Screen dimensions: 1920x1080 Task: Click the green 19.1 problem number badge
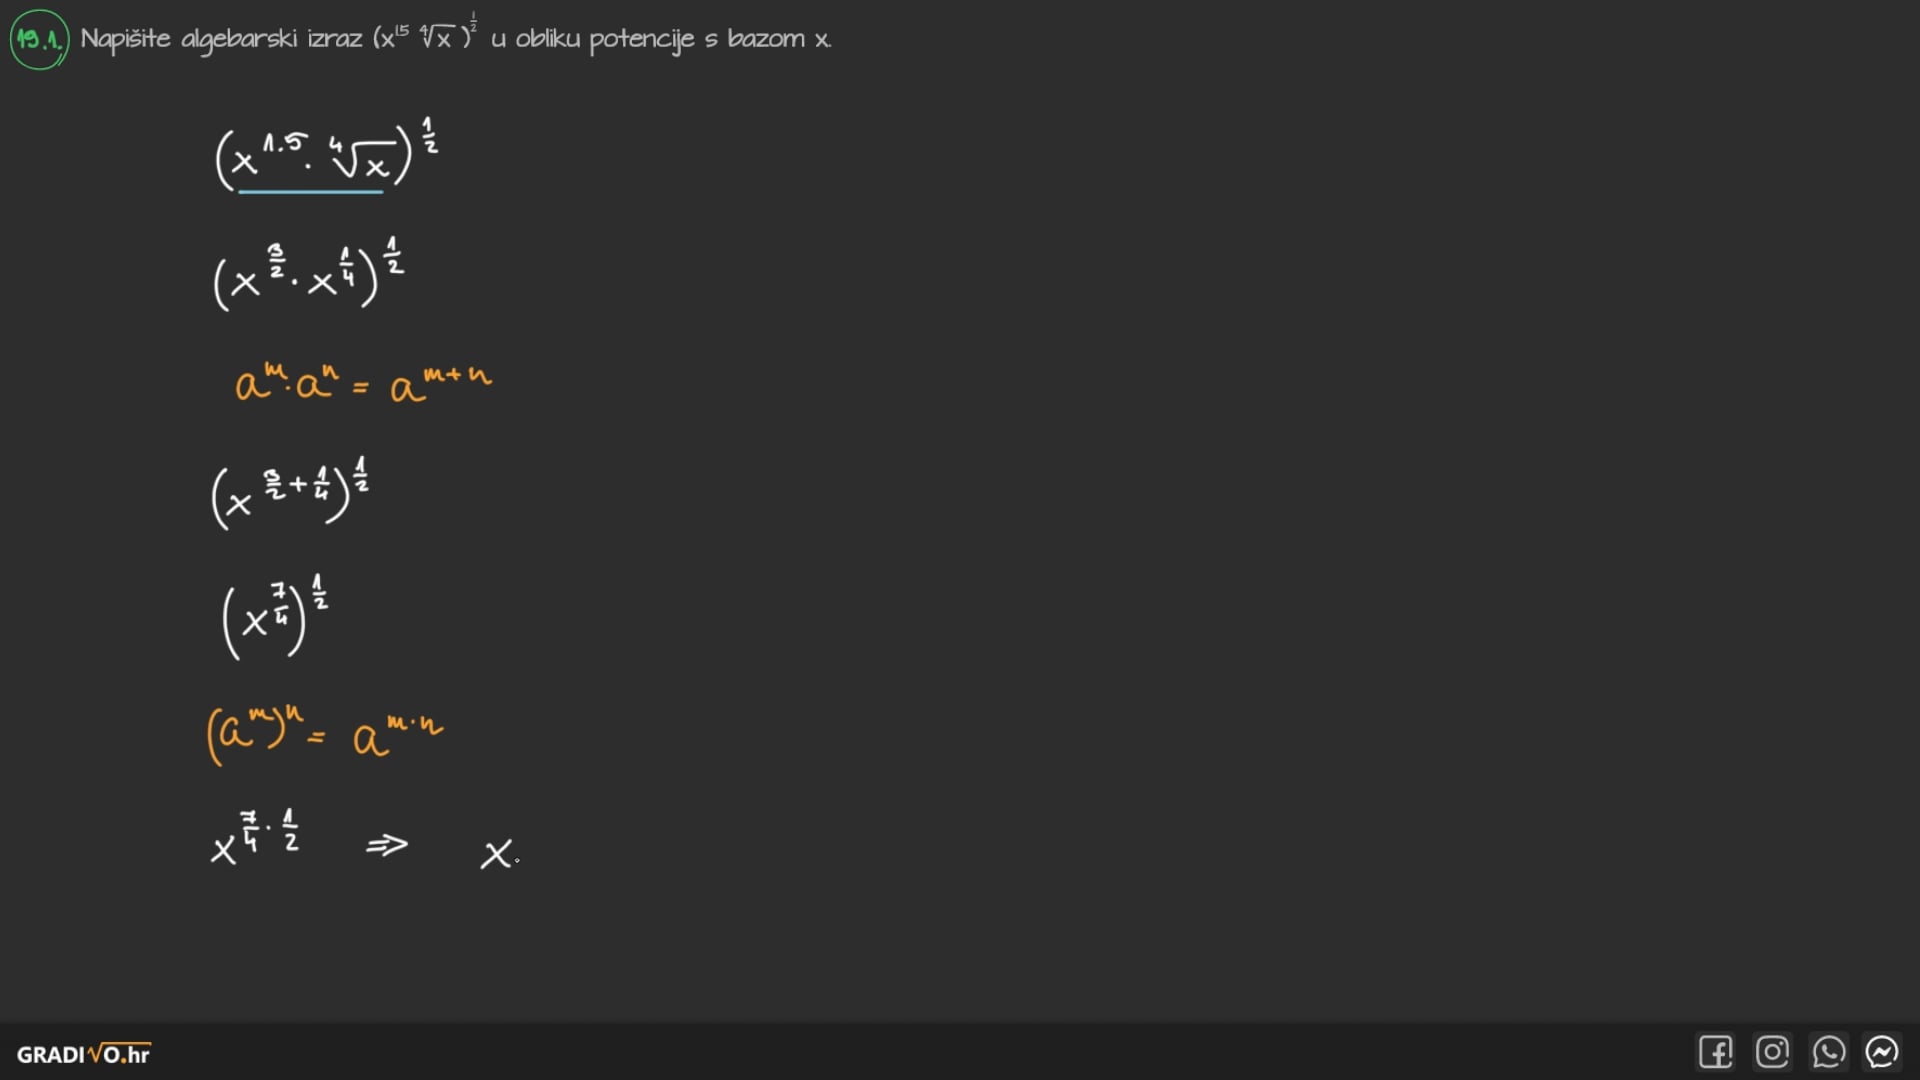40,40
